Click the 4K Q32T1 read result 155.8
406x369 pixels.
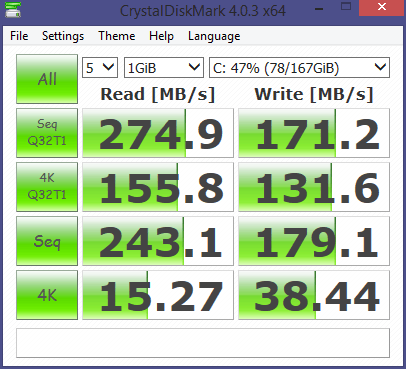pos(158,187)
